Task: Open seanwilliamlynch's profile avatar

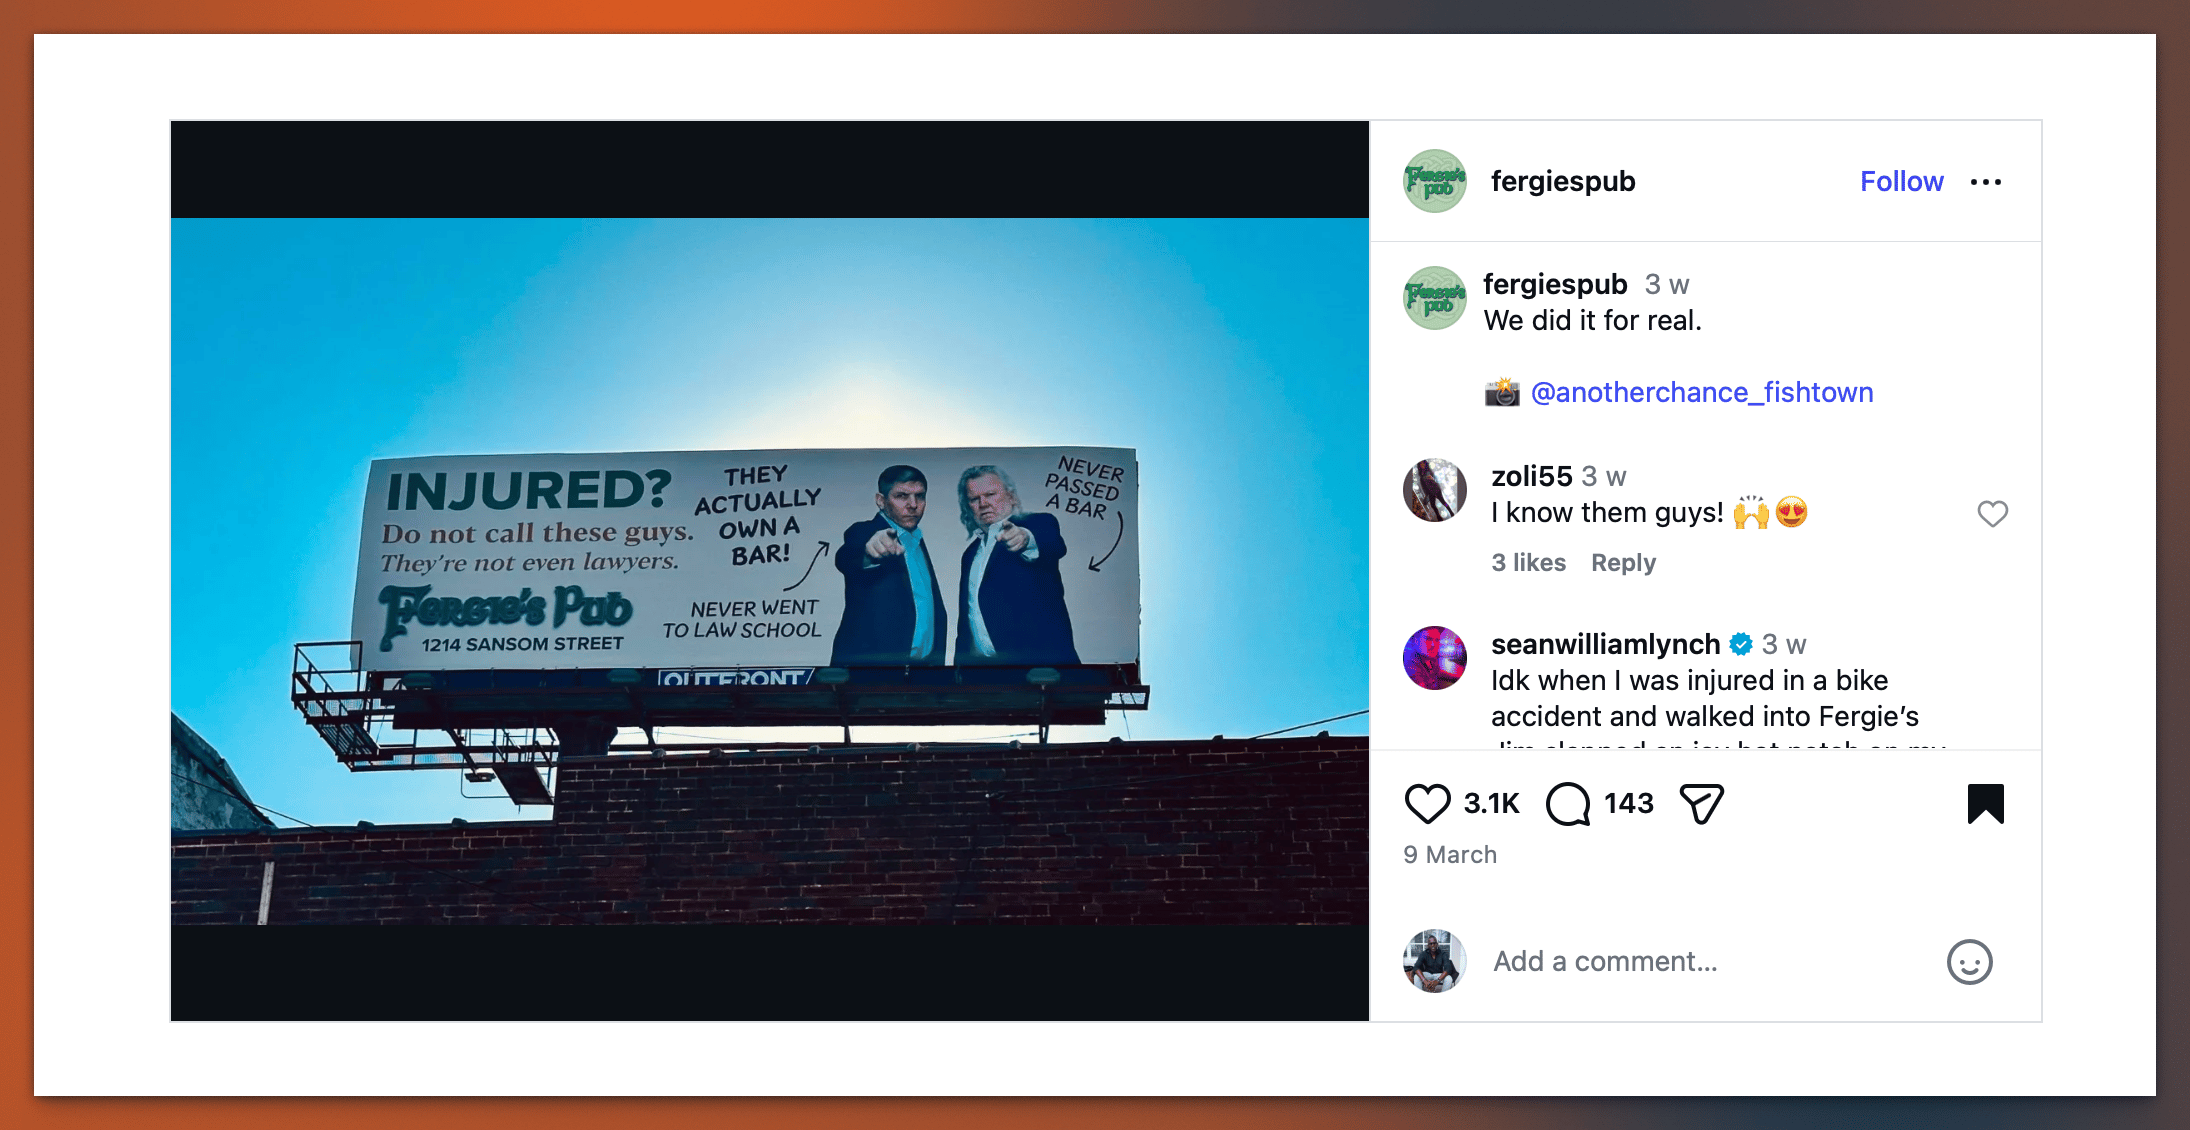Action: [1435, 658]
